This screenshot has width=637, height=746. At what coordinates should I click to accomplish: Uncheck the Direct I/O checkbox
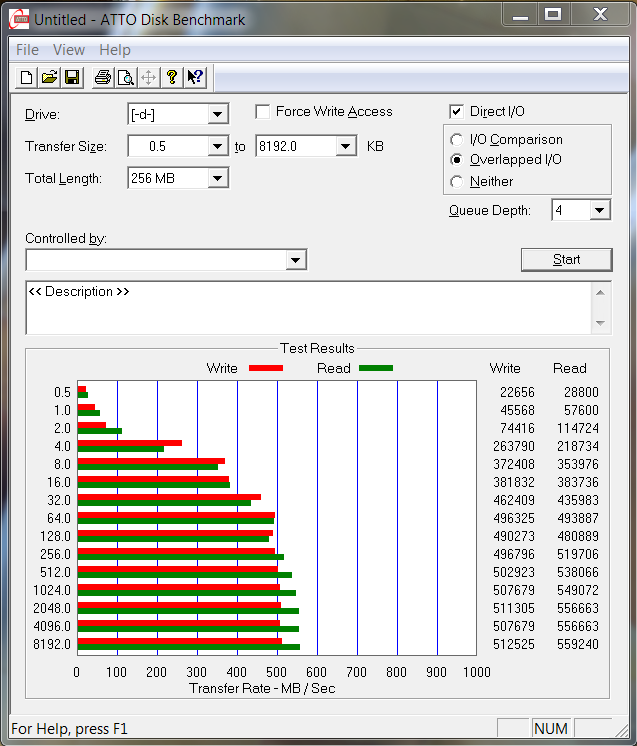(x=457, y=112)
